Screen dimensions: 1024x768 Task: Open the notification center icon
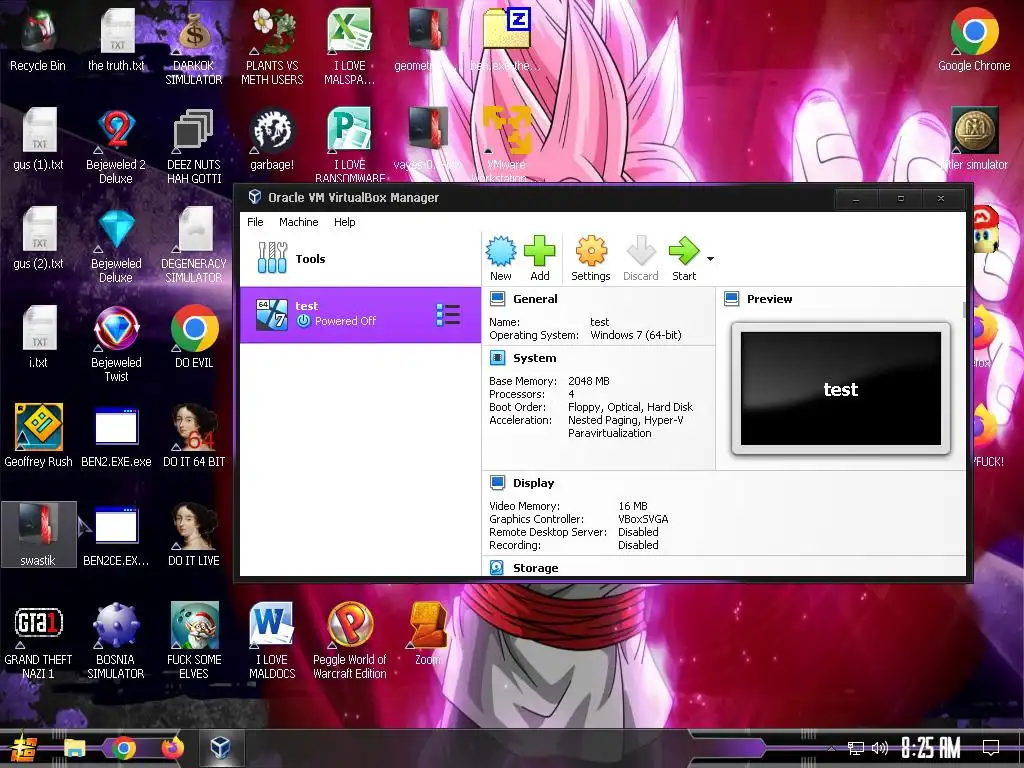coord(991,748)
